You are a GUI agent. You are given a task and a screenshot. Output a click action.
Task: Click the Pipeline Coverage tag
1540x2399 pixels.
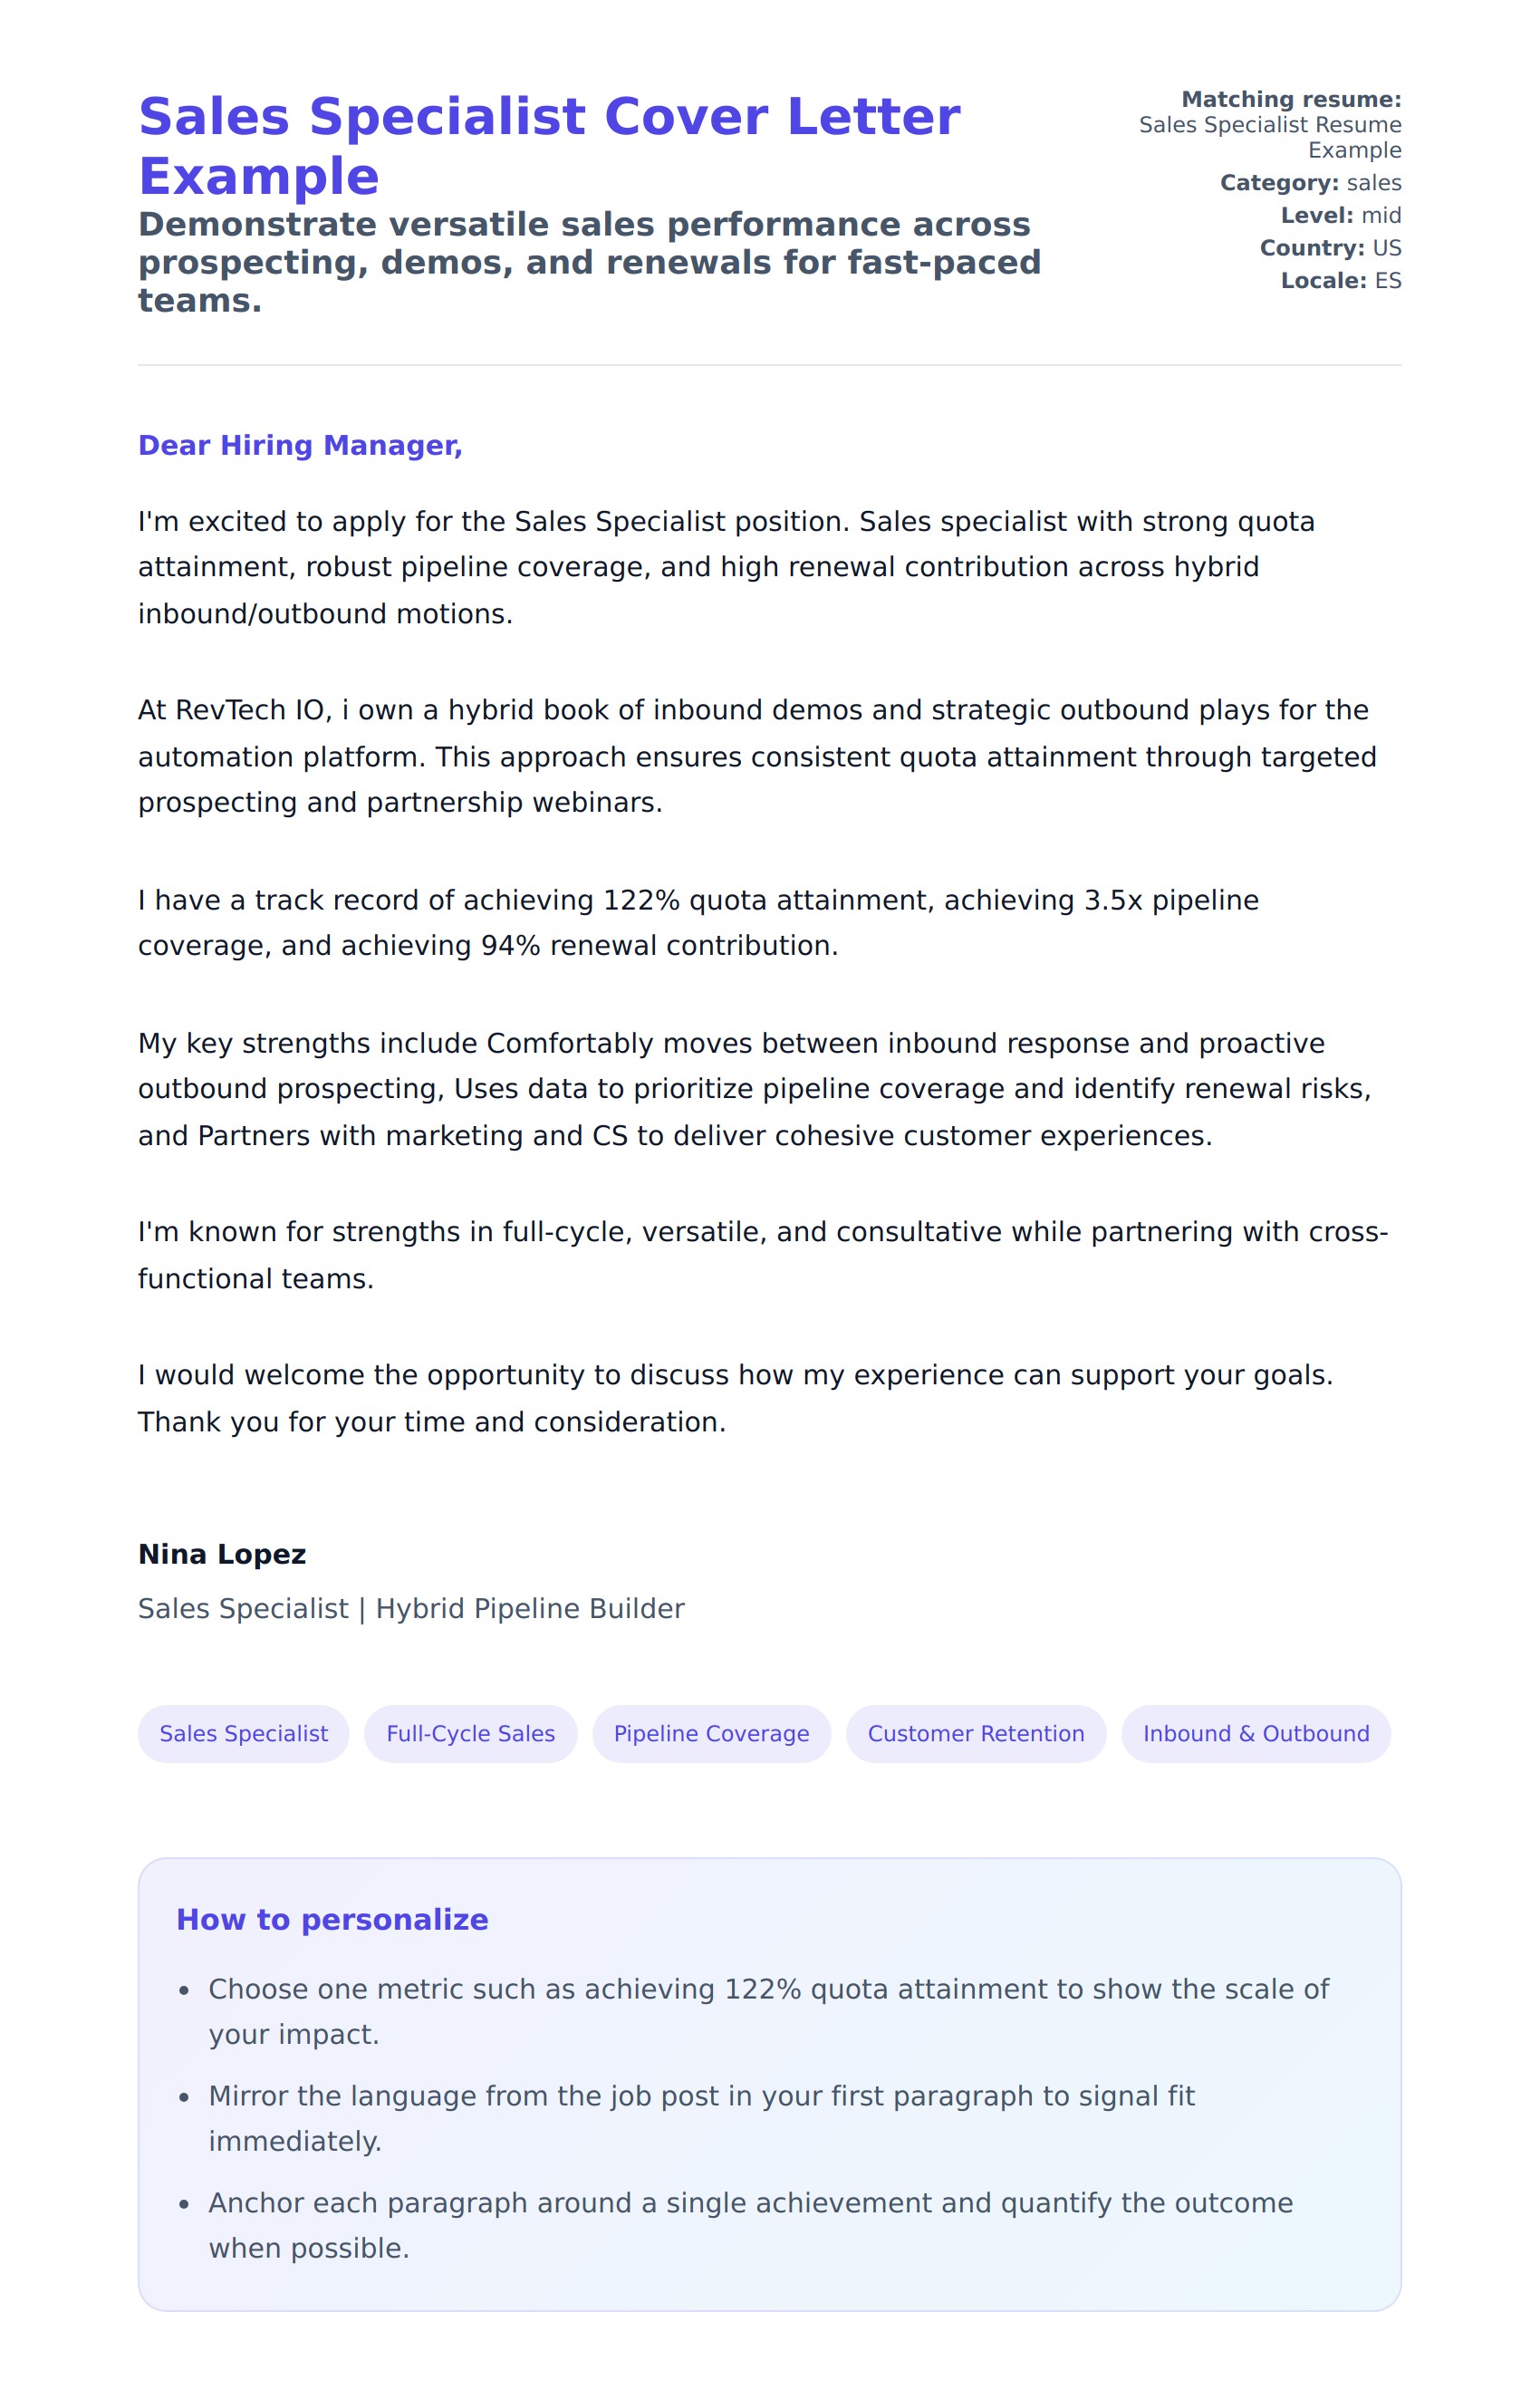(x=711, y=1733)
